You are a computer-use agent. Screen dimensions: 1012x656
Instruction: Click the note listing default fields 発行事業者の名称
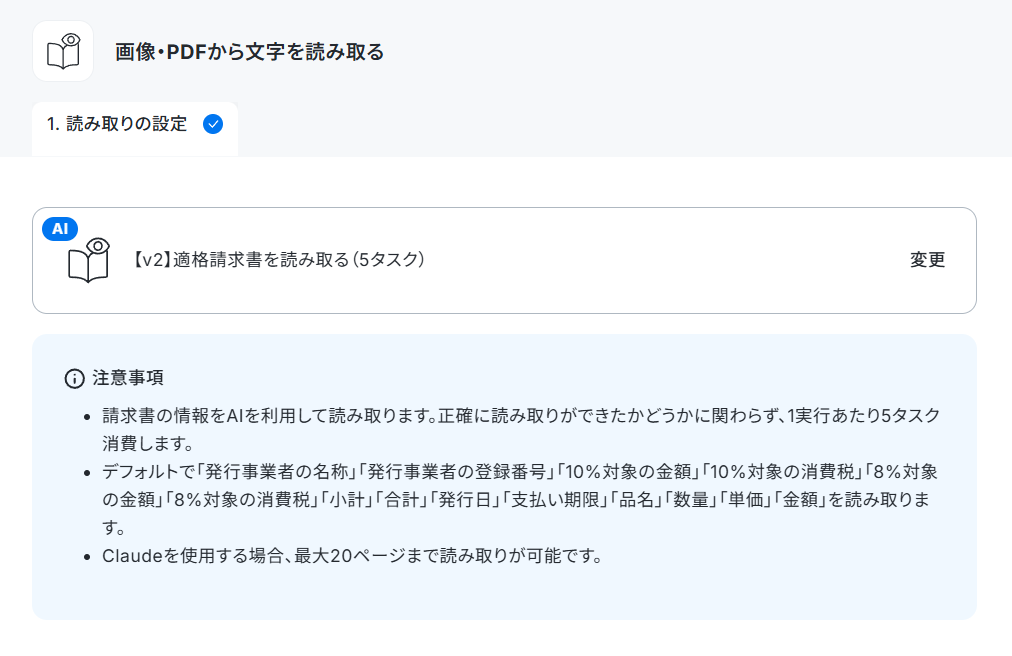pos(520,499)
